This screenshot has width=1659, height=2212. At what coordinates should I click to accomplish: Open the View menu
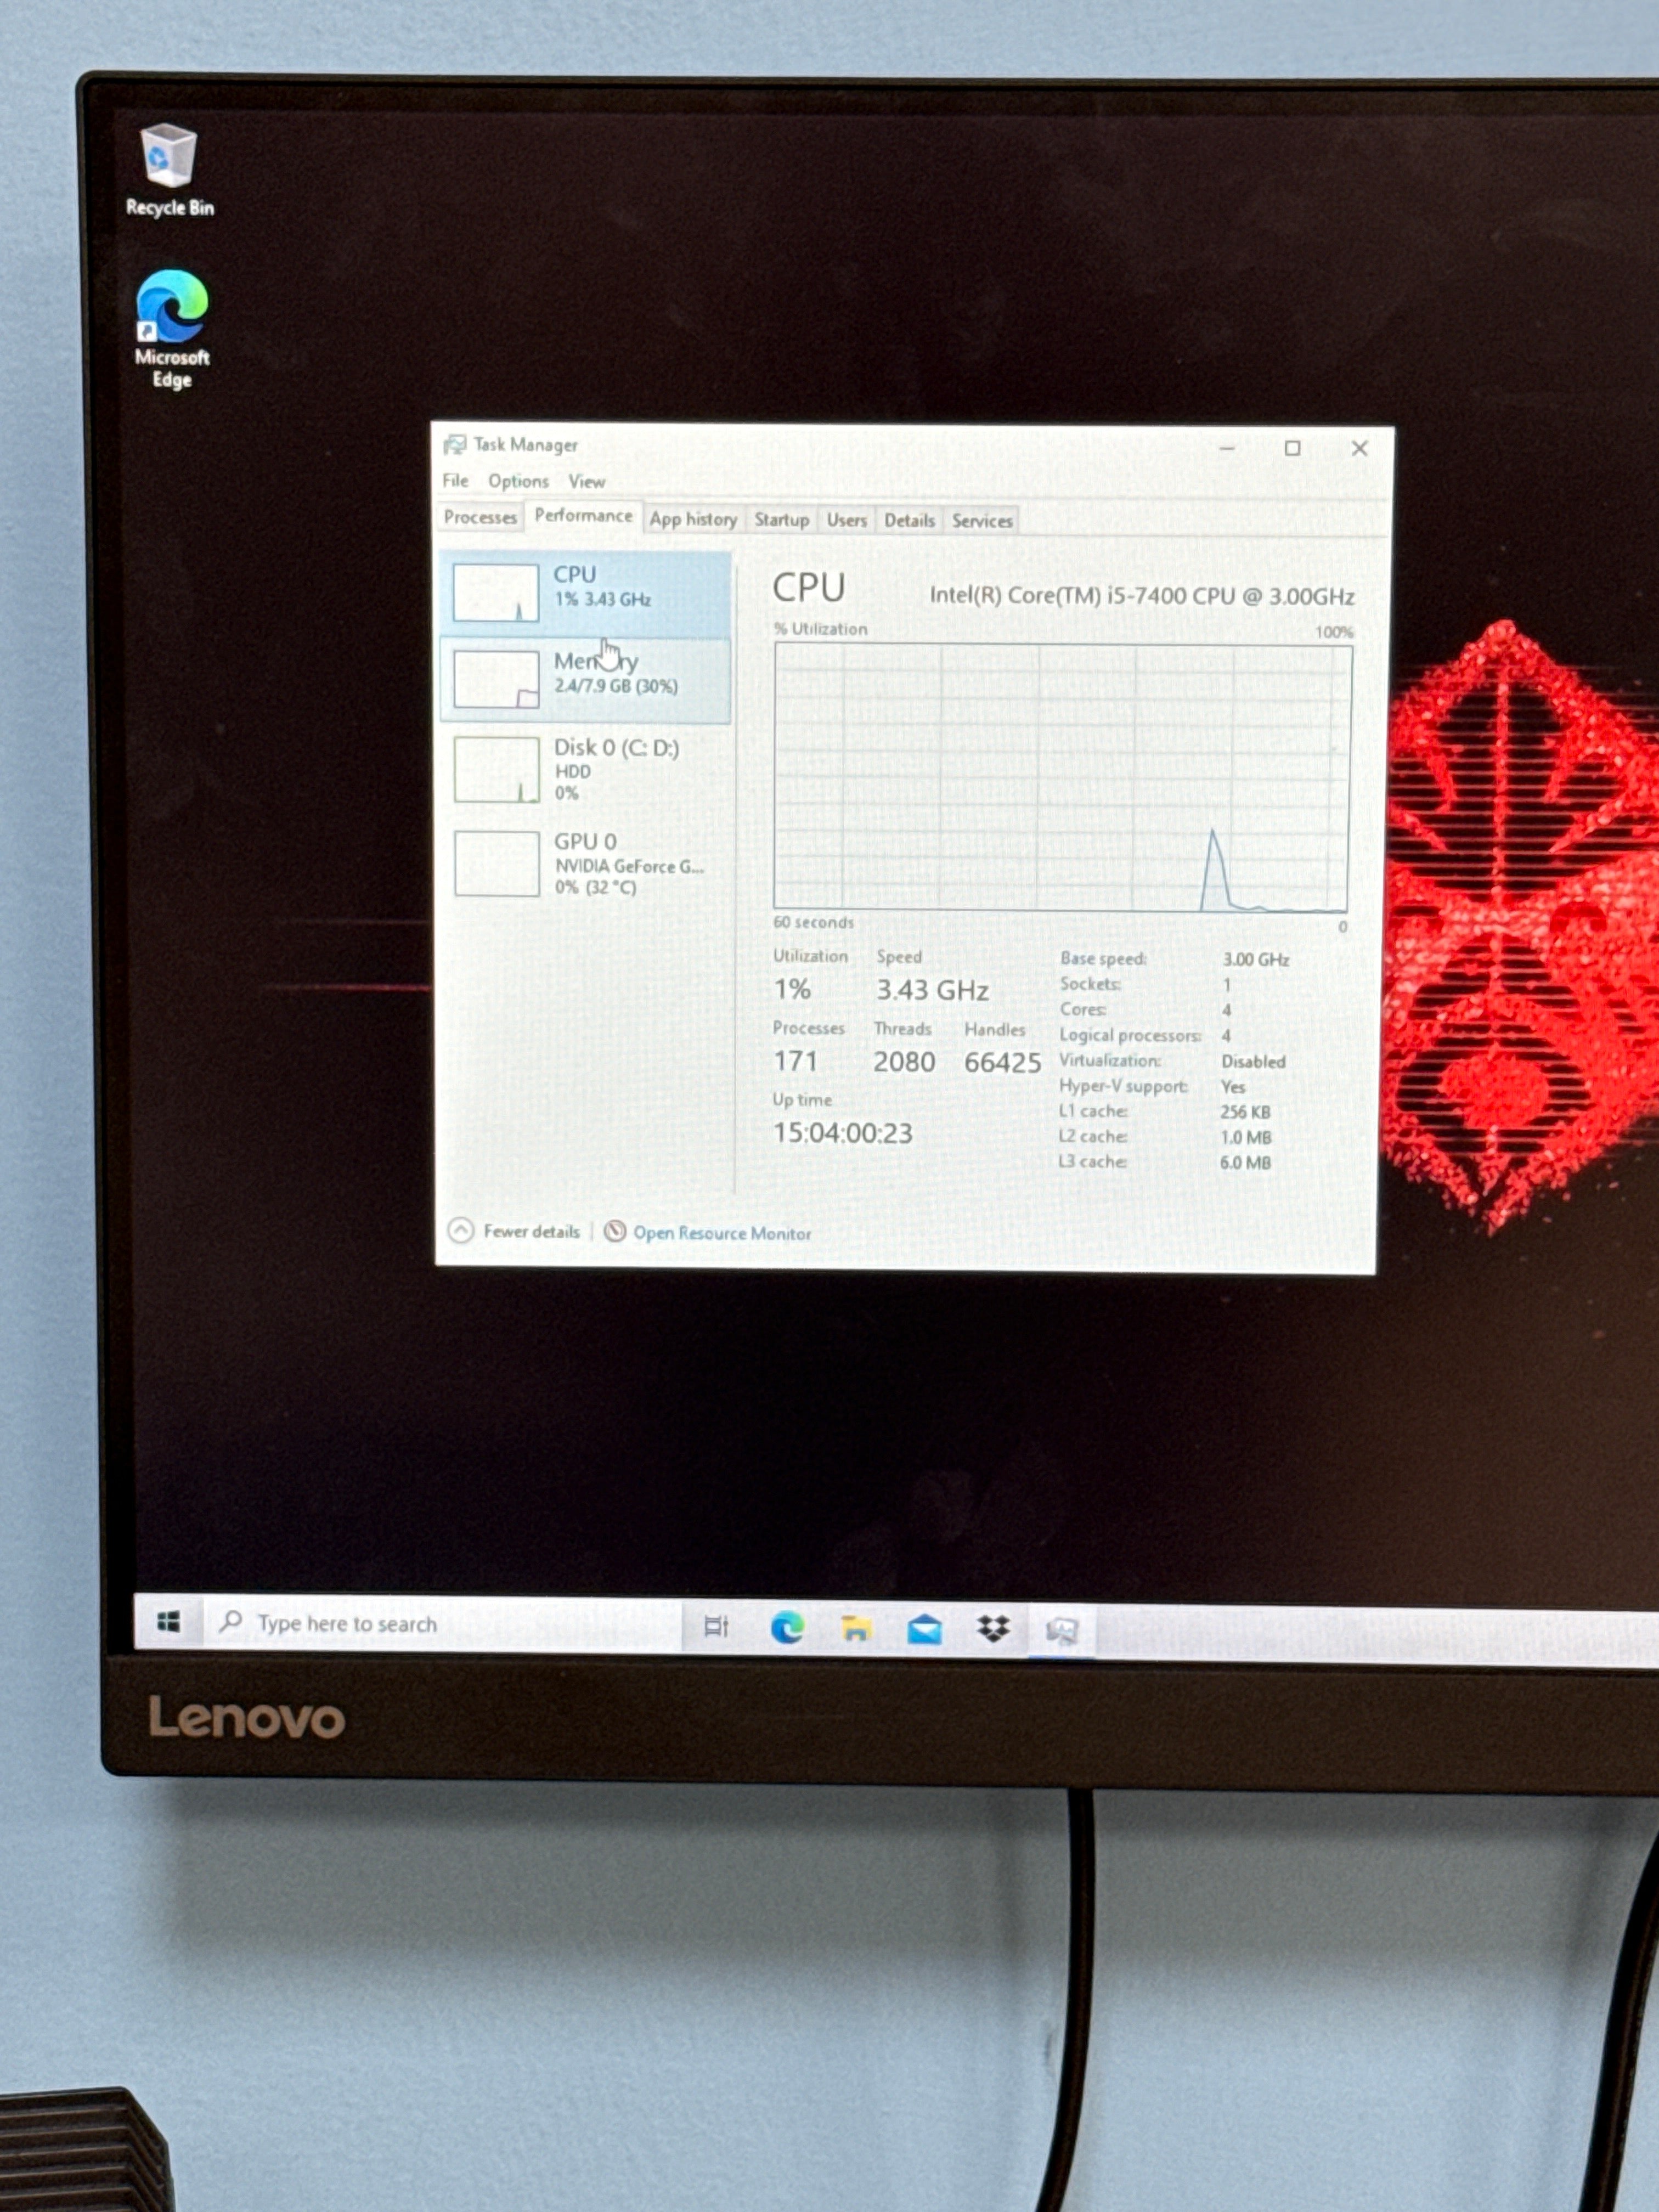587,482
